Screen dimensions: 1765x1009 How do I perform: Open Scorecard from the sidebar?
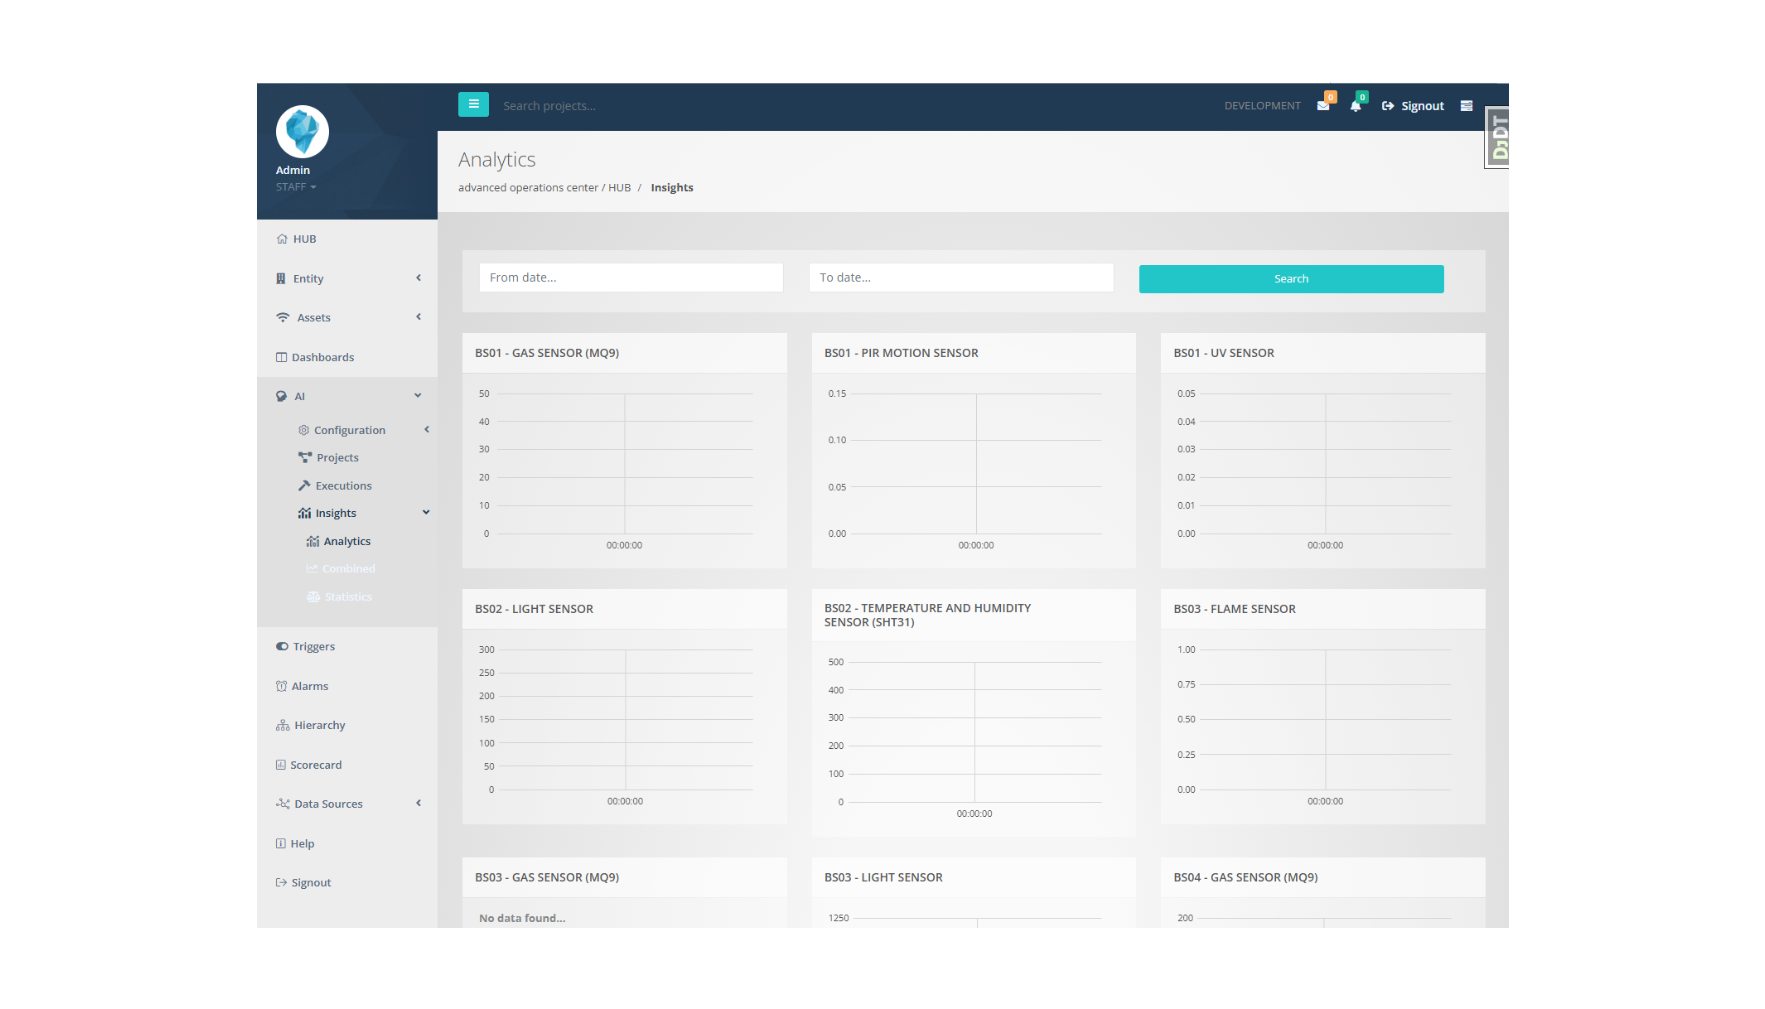pos(315,765)
